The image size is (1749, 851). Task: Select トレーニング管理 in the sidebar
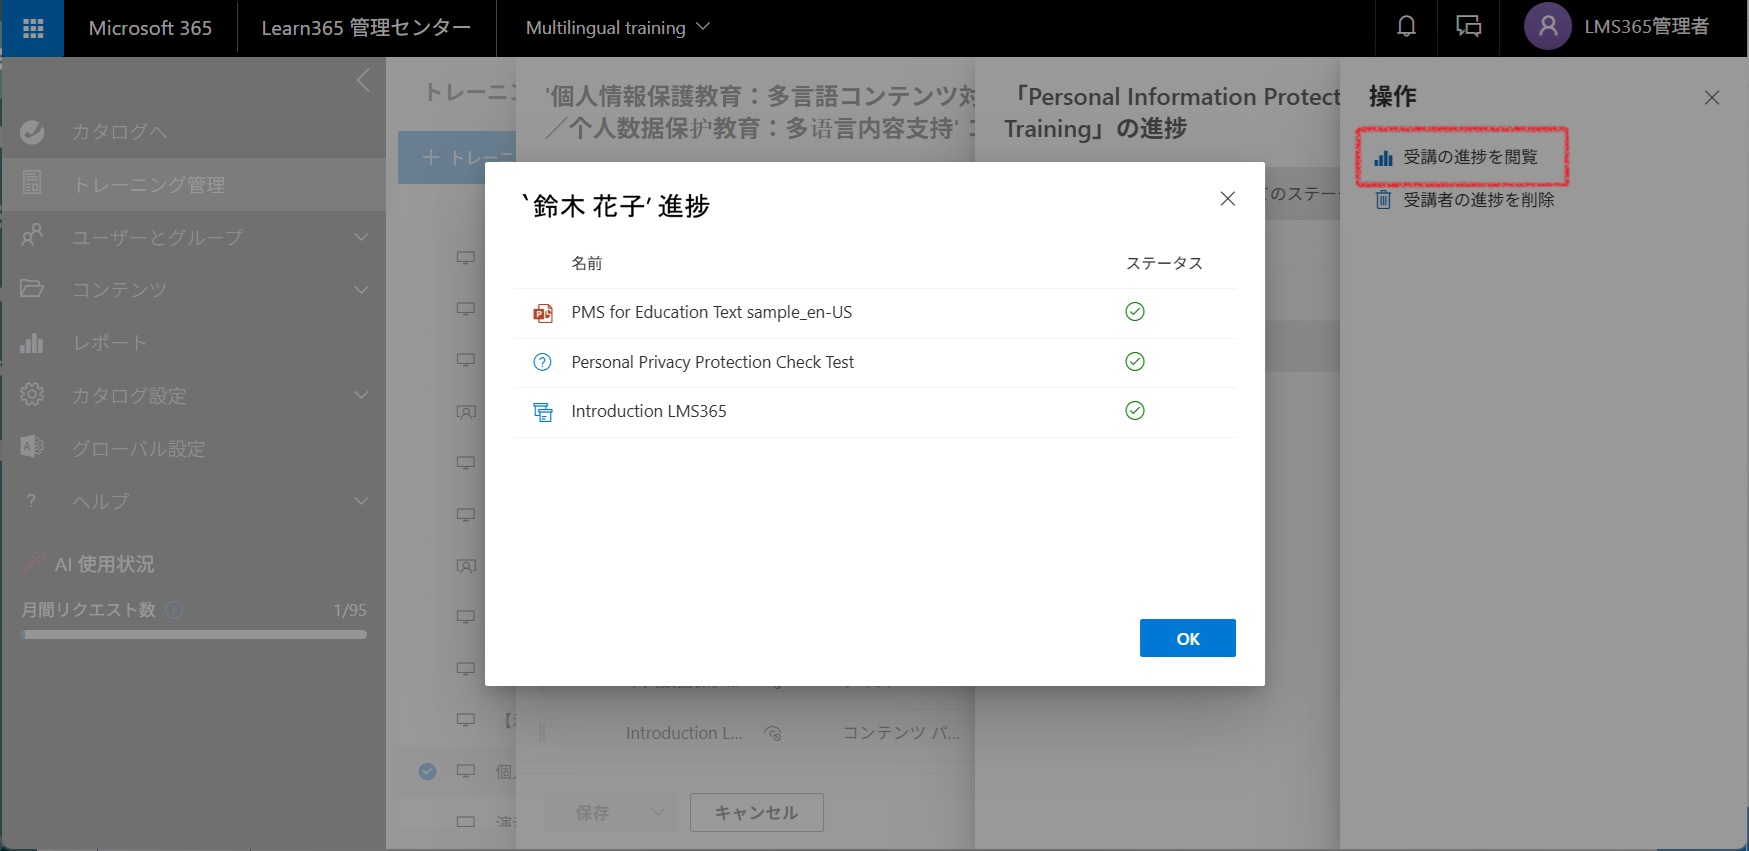click(x=193, y=184)
